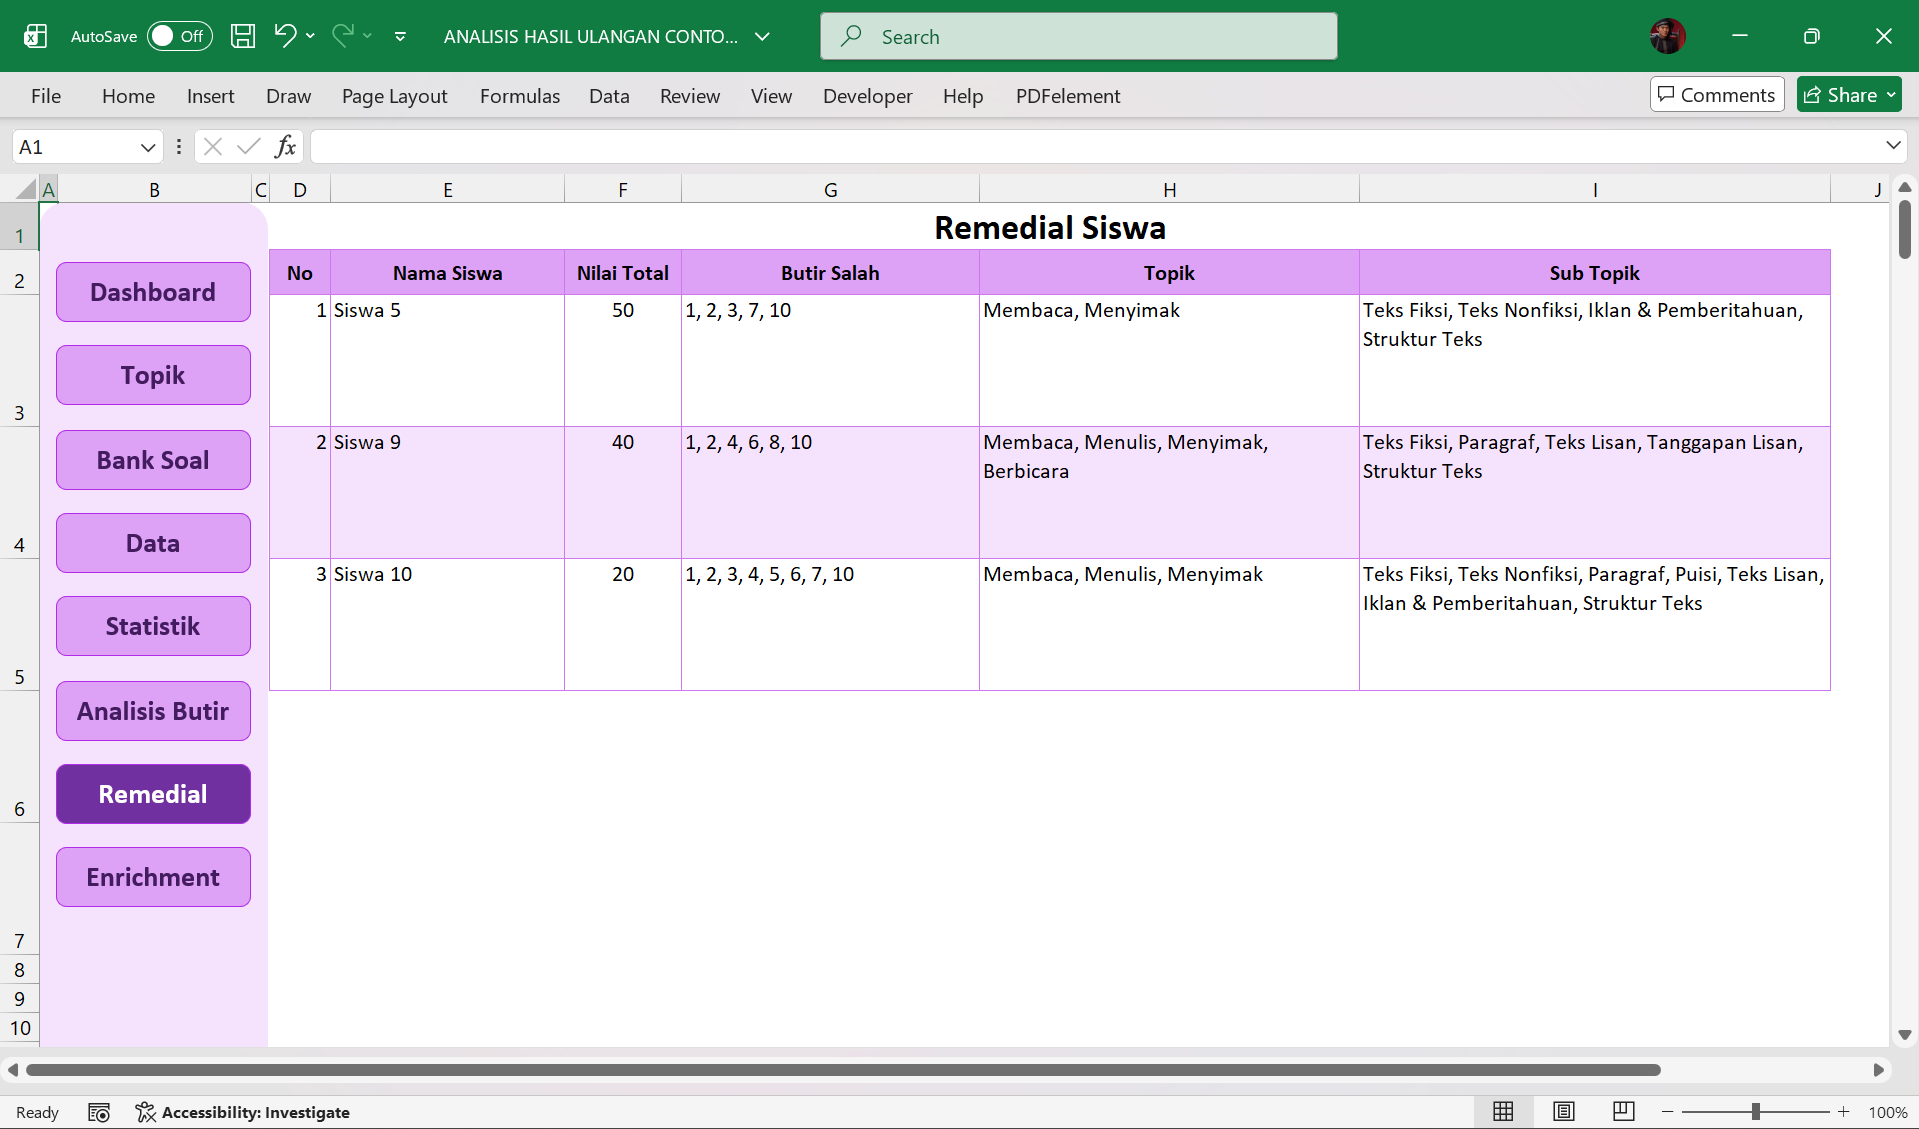The image size is (1919, 1129).
Task: Open the Review tab
Action: [x=690, y=96]
